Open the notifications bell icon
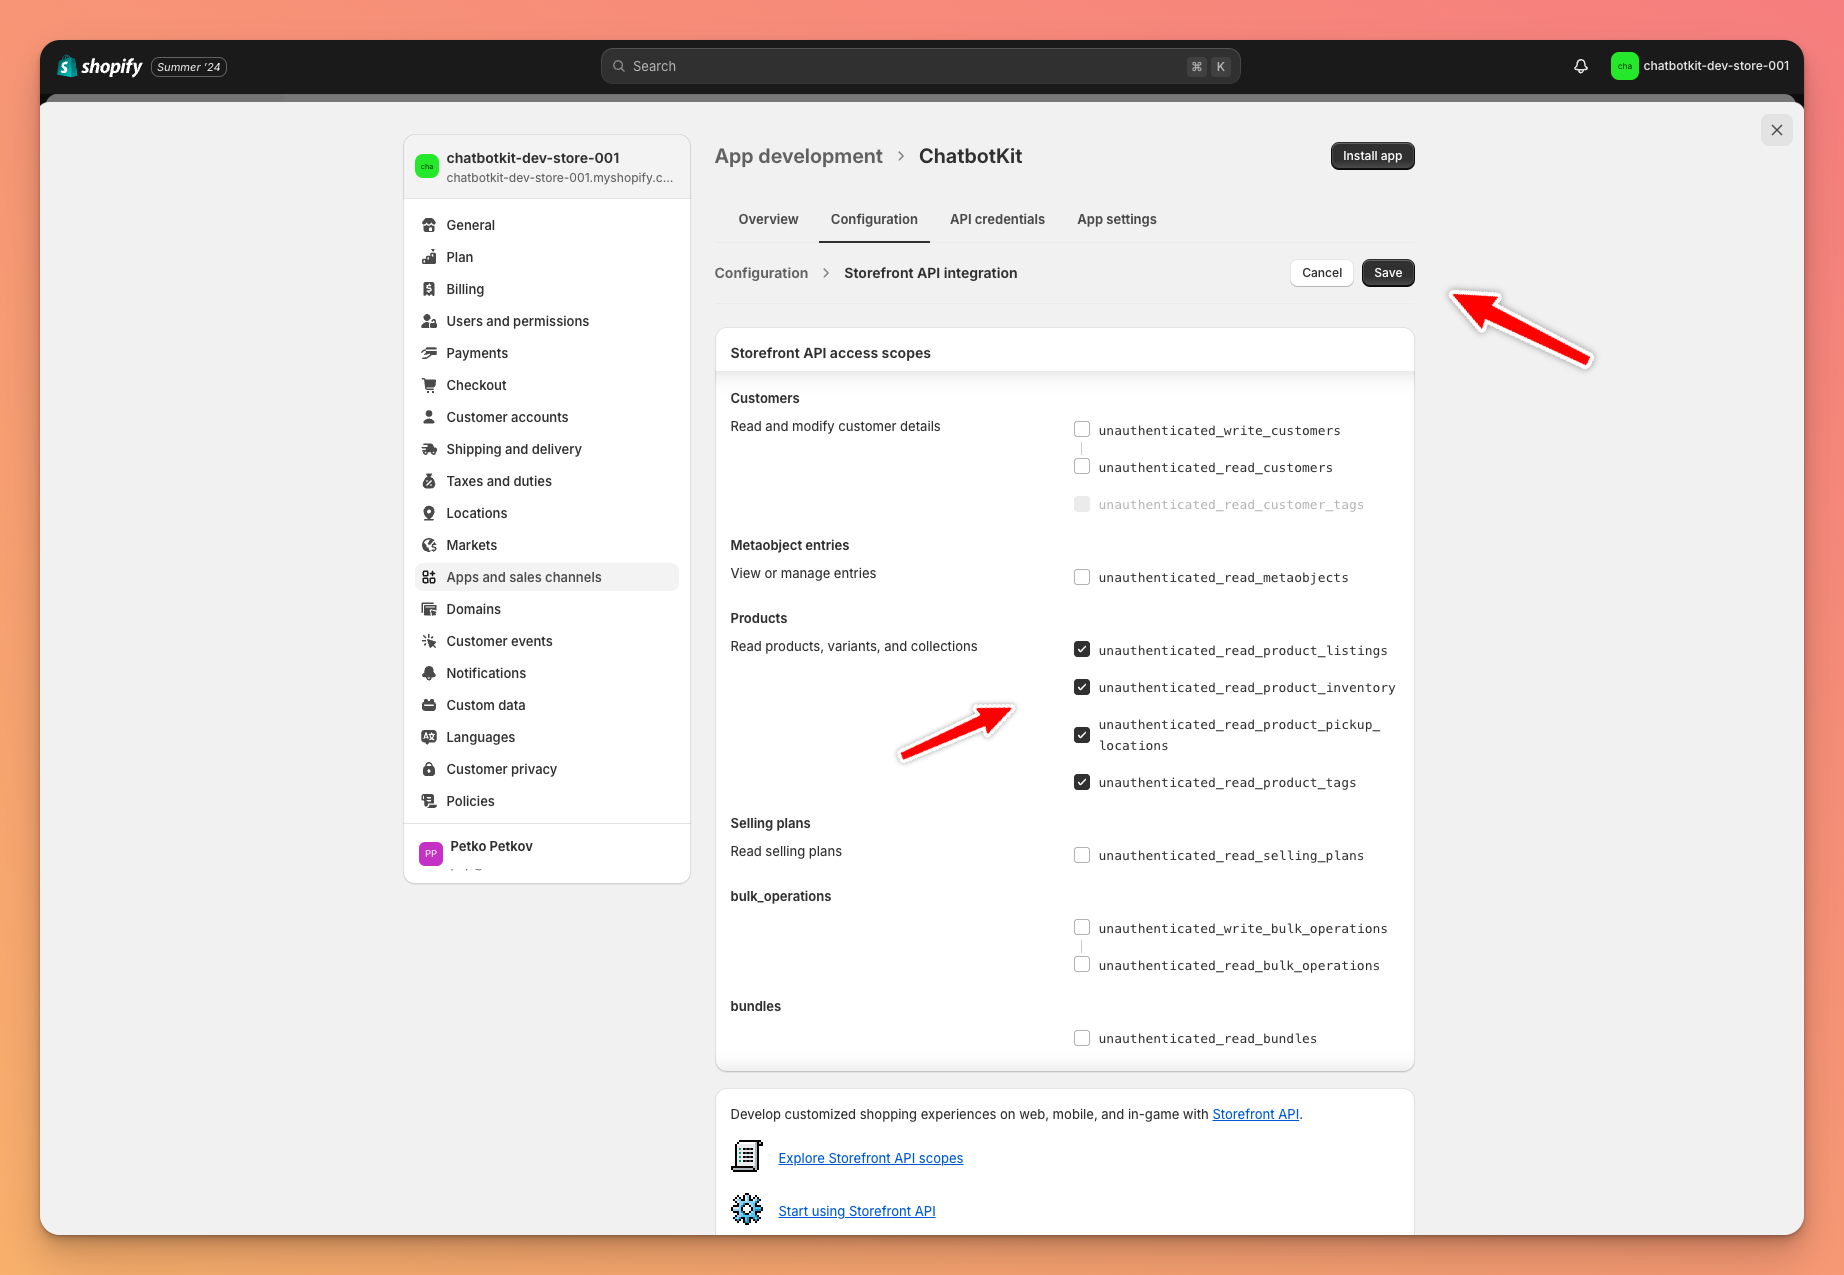This screenshot has height=1275, width=1844. pyautogui.click(x=1581, y=66)
